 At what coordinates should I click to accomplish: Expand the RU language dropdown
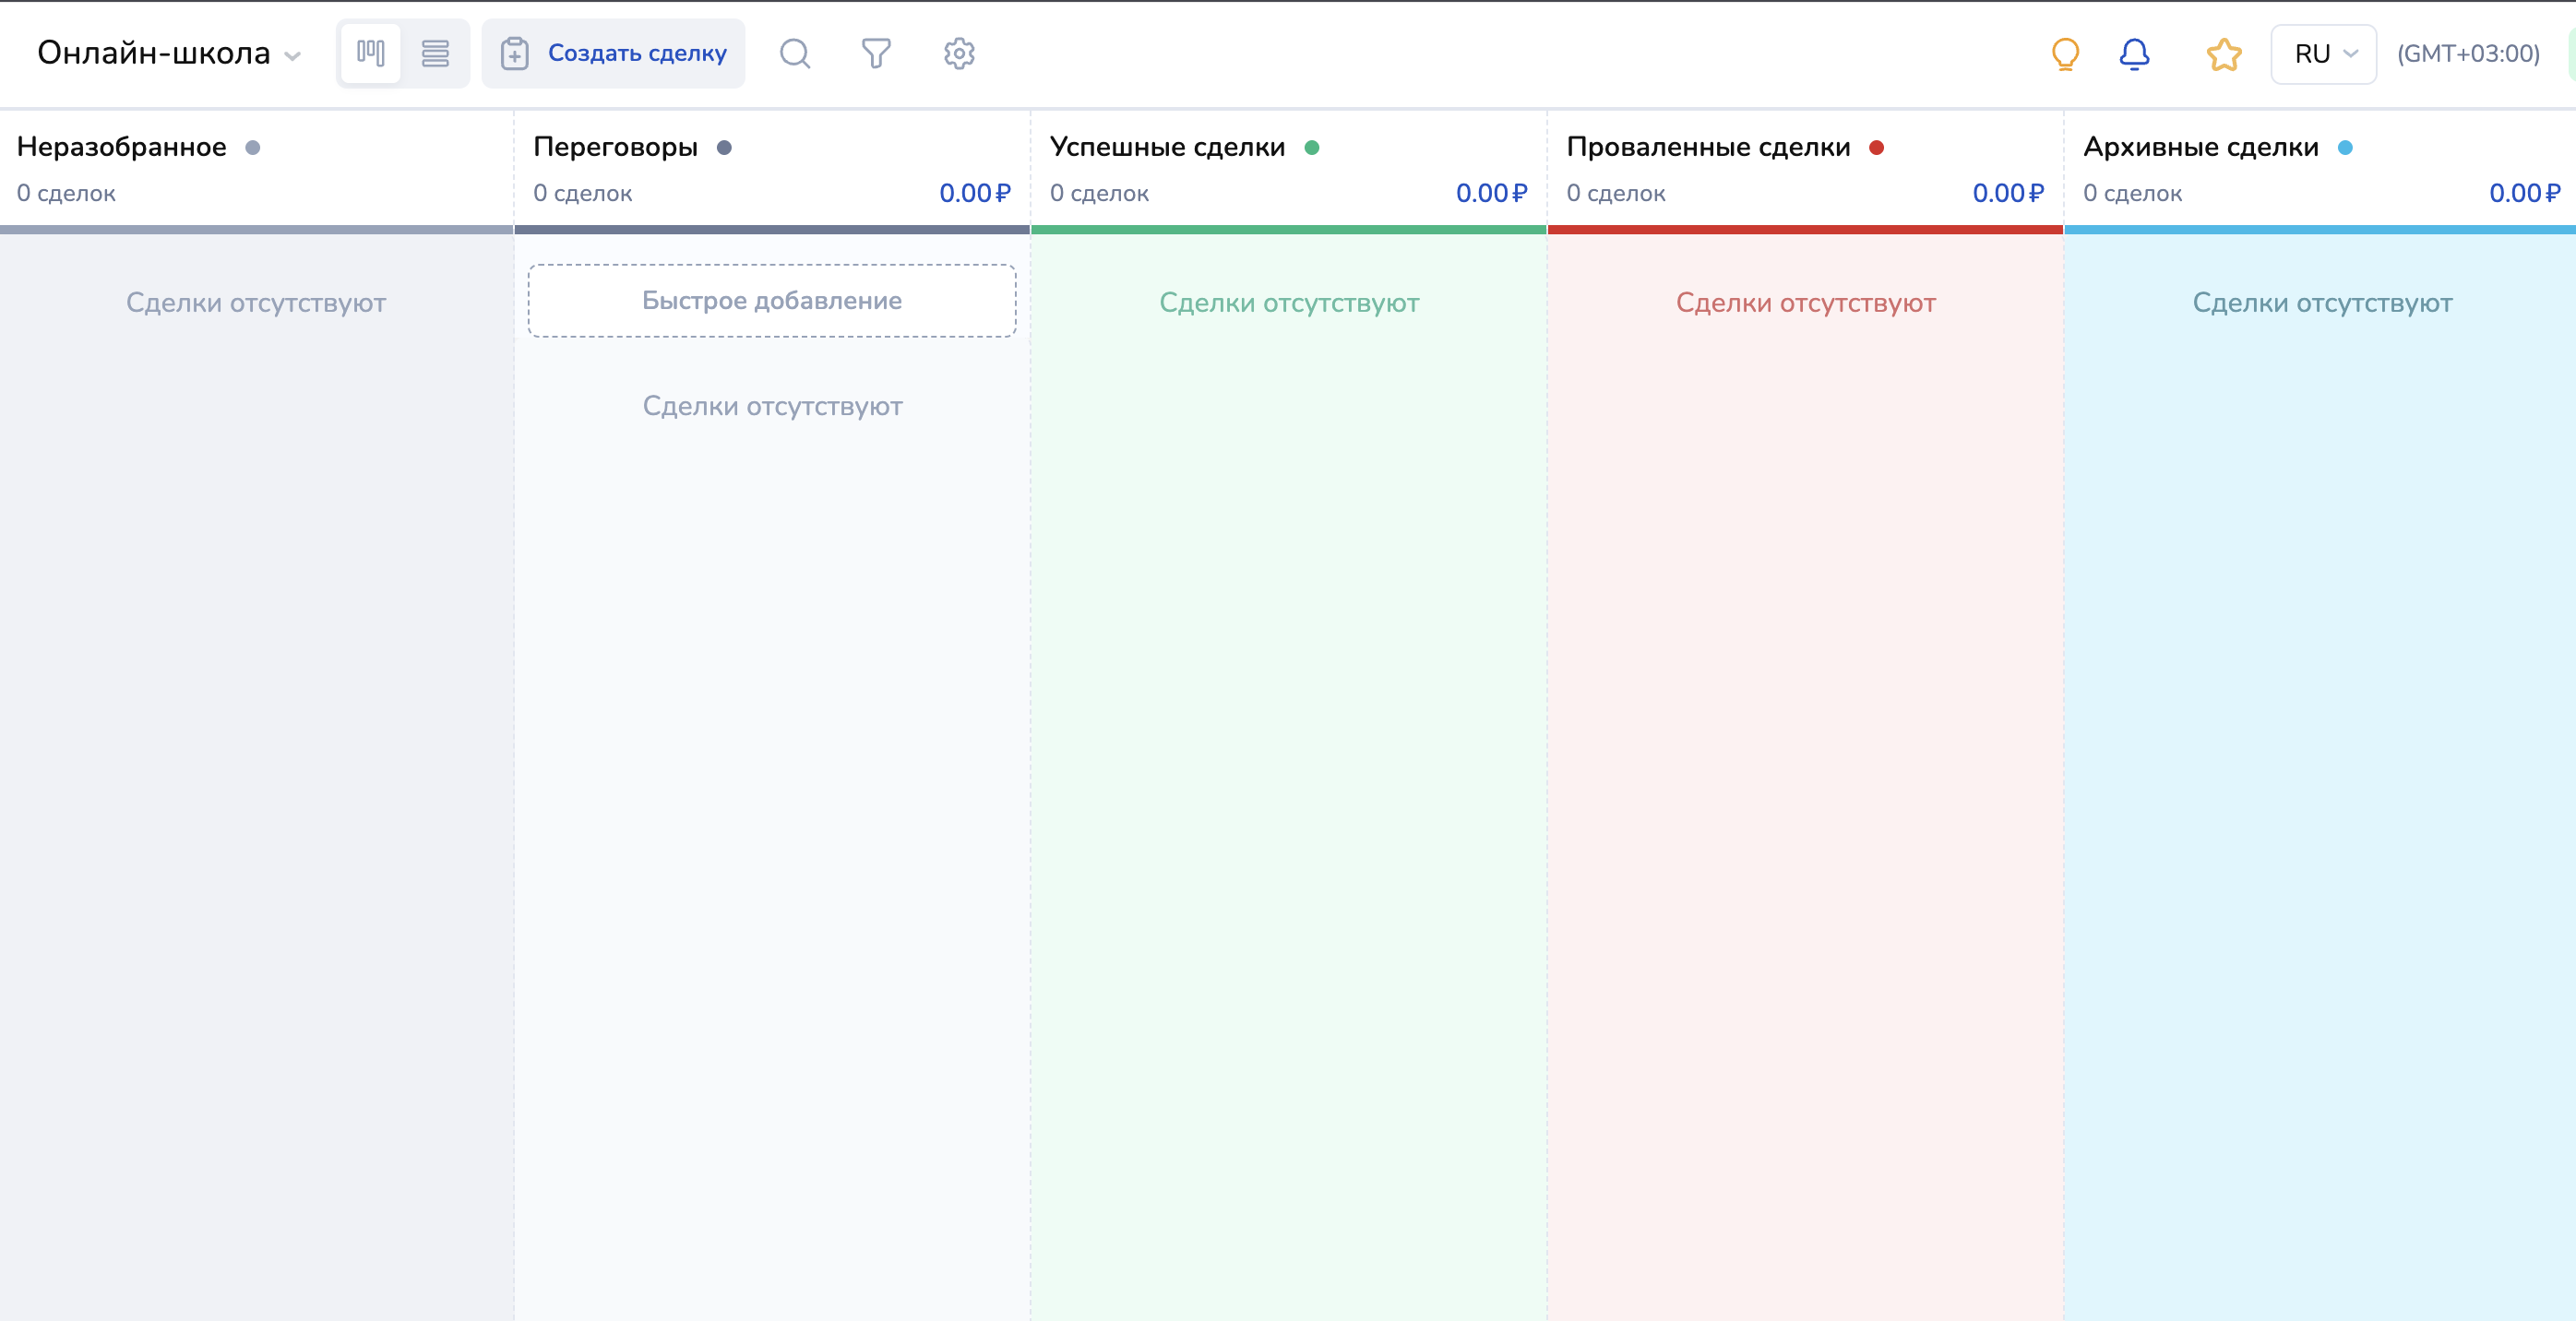(2323, 54)
